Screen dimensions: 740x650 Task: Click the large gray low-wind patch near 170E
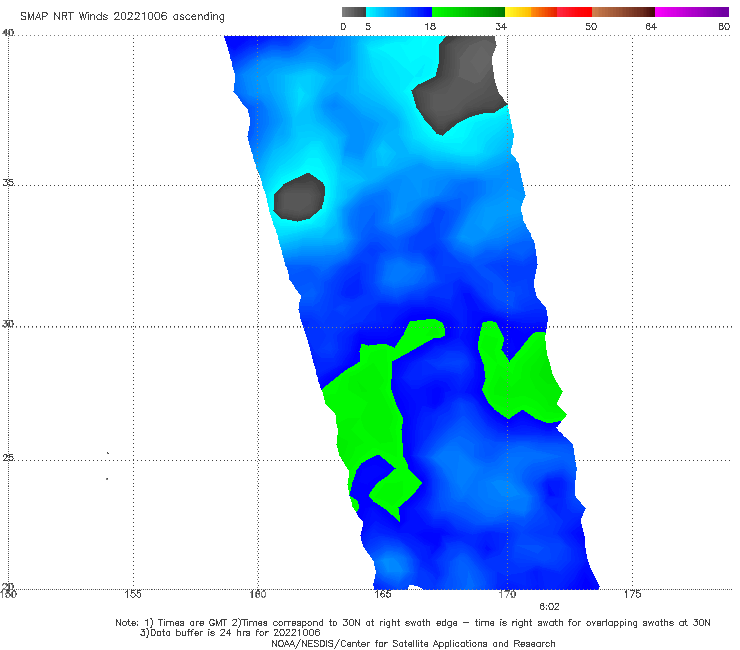(460, 83)
